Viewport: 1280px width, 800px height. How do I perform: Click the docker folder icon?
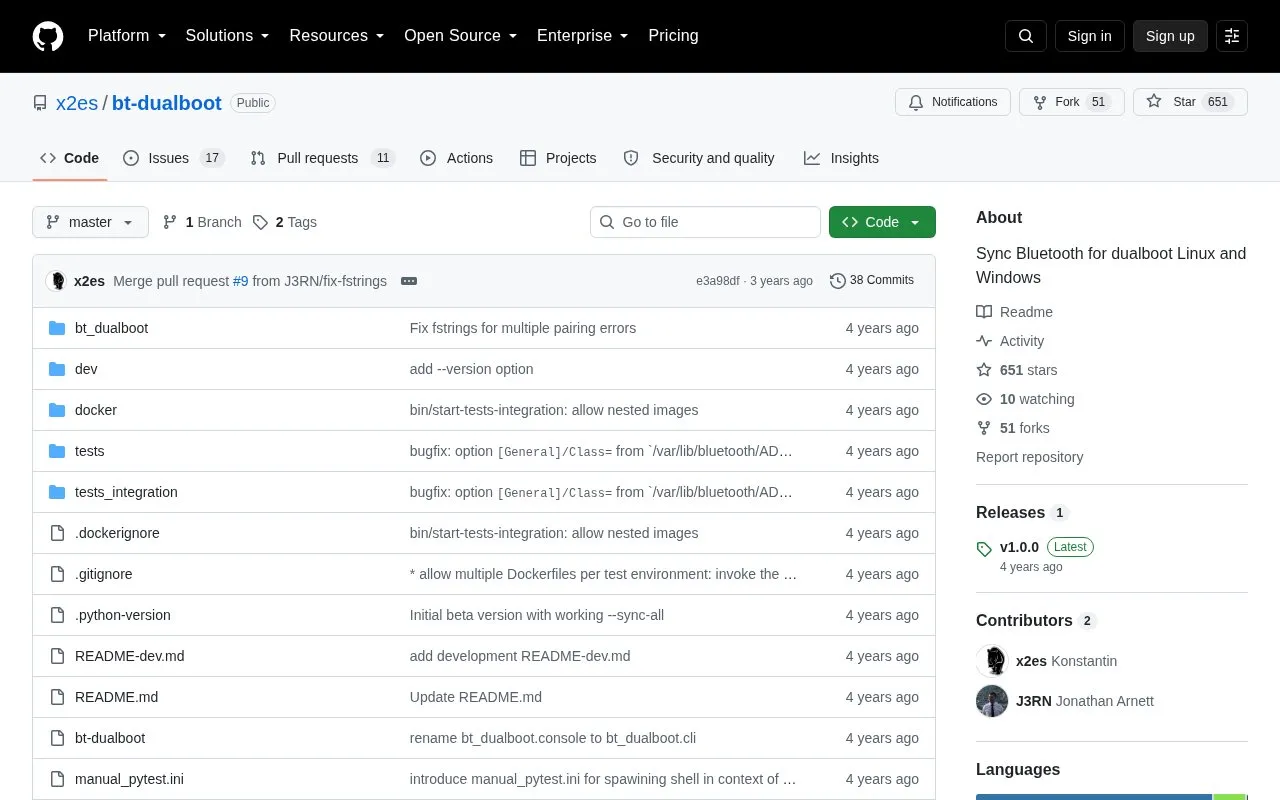57,410
